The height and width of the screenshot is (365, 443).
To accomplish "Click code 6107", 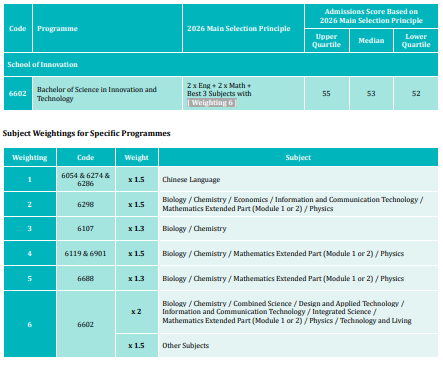I will 86,228.
